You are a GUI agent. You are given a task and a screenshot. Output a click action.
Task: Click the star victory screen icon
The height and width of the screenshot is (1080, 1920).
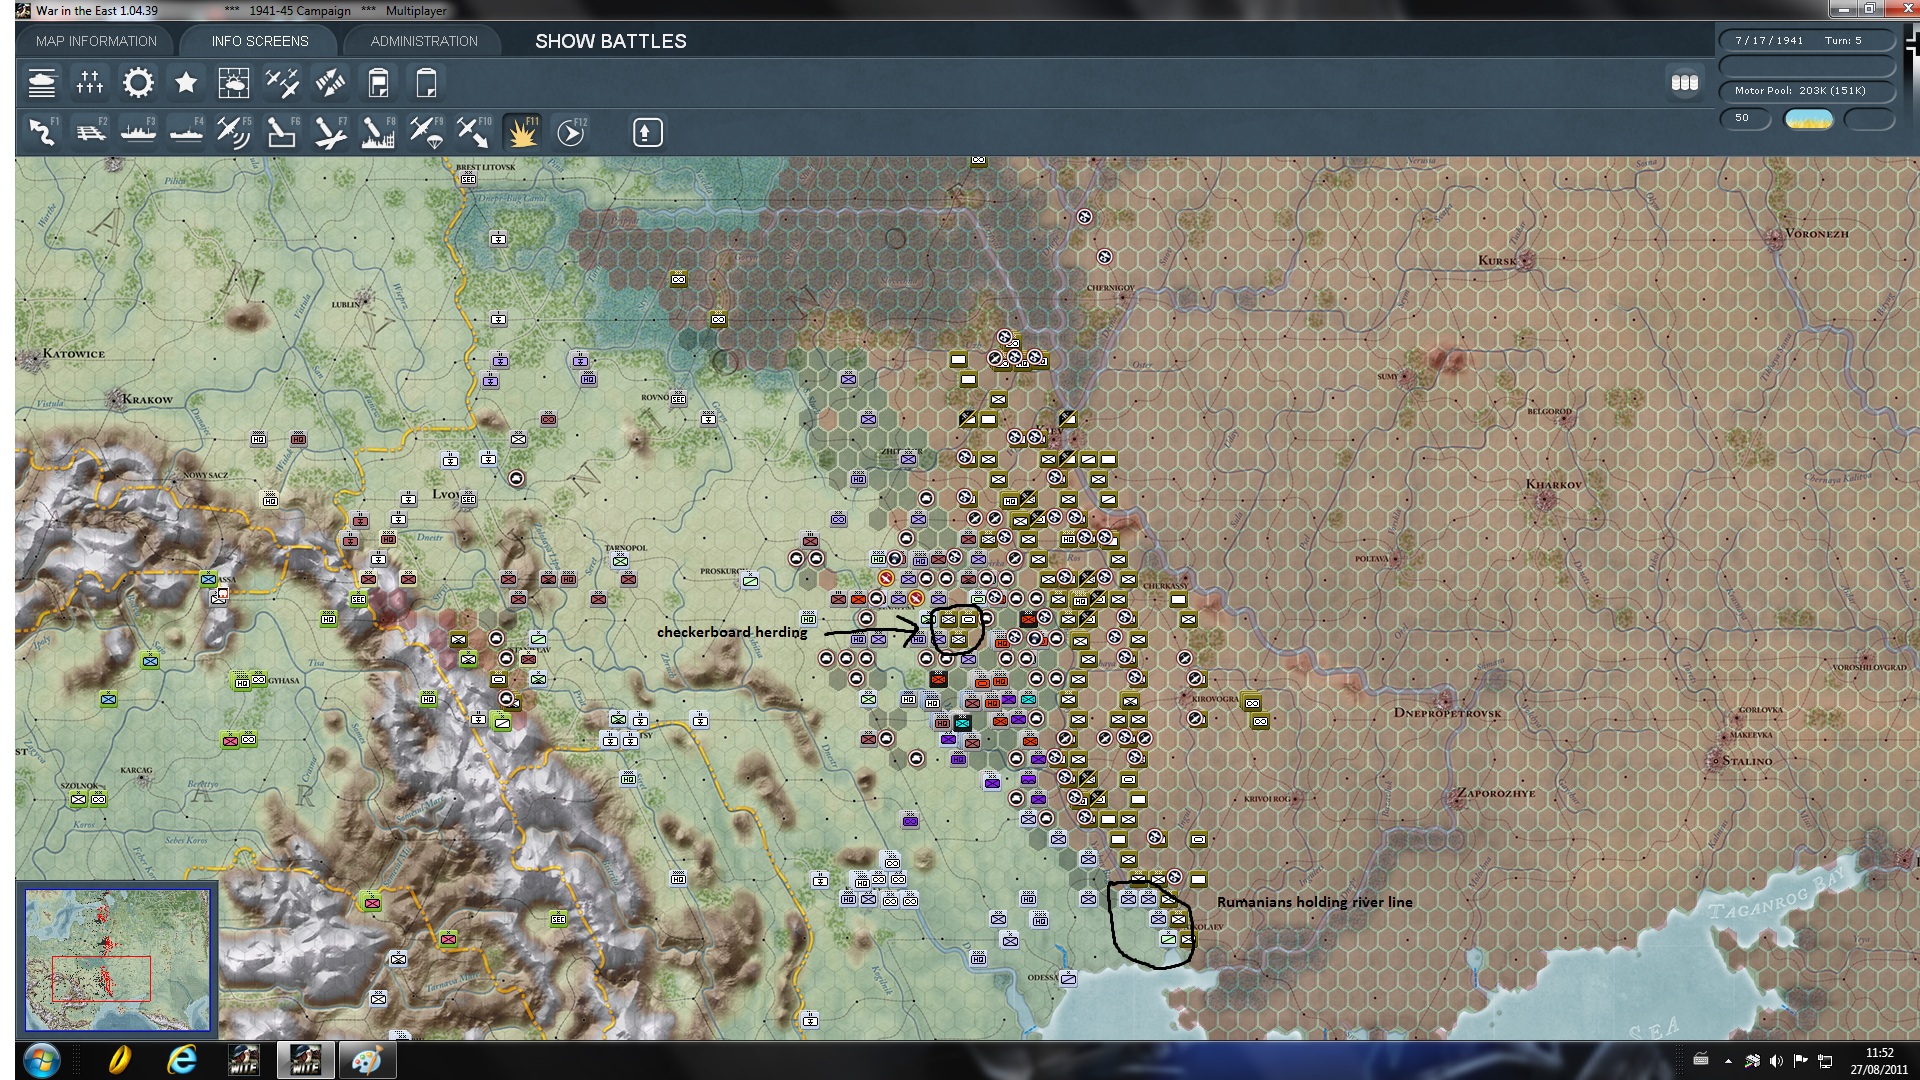click(x=186, y=83)
